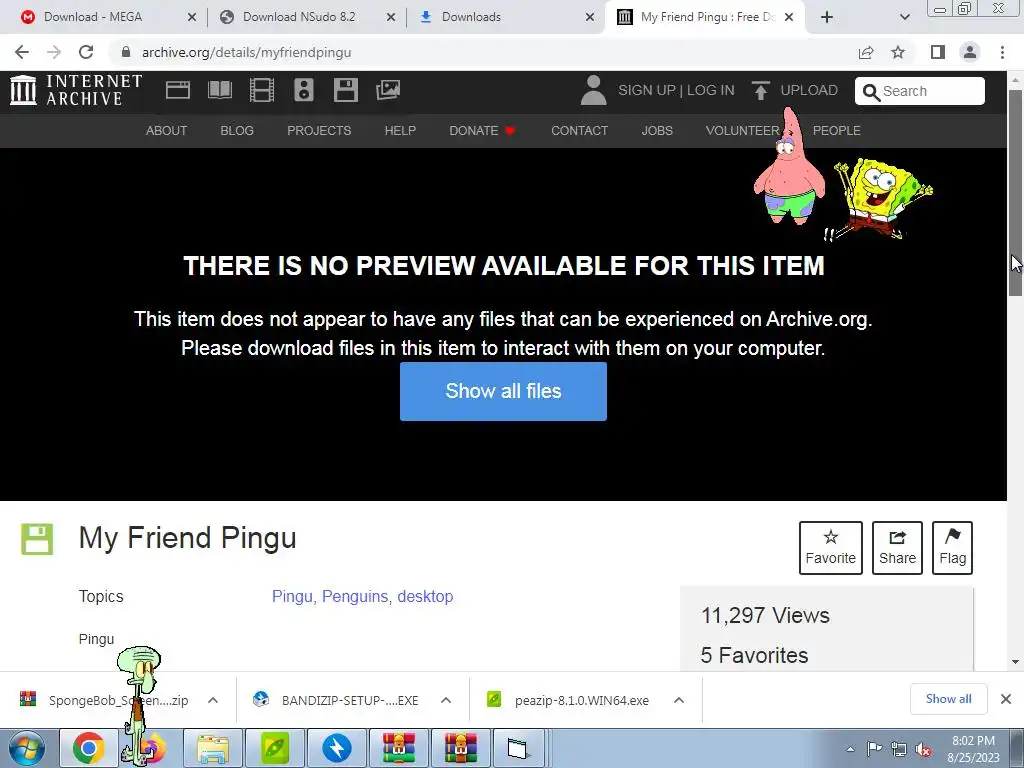1024x768 pixels.
Task: Open the PeaZip green icon on taskbar
Action: pyautogui.click(x=275, y=748)
